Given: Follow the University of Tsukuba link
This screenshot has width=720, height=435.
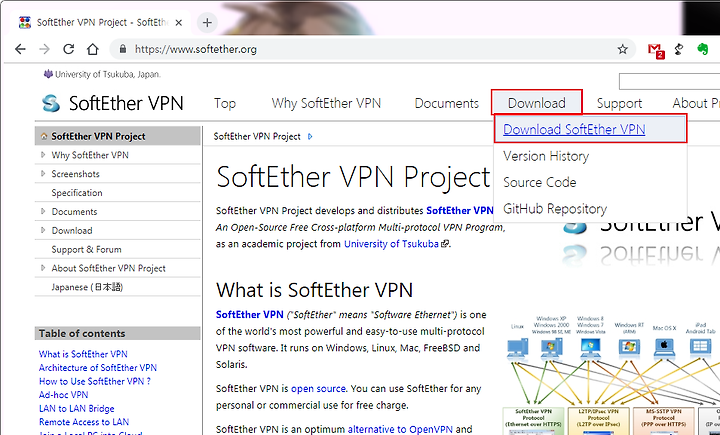Looking at the screenshot, I should (391, 244).
